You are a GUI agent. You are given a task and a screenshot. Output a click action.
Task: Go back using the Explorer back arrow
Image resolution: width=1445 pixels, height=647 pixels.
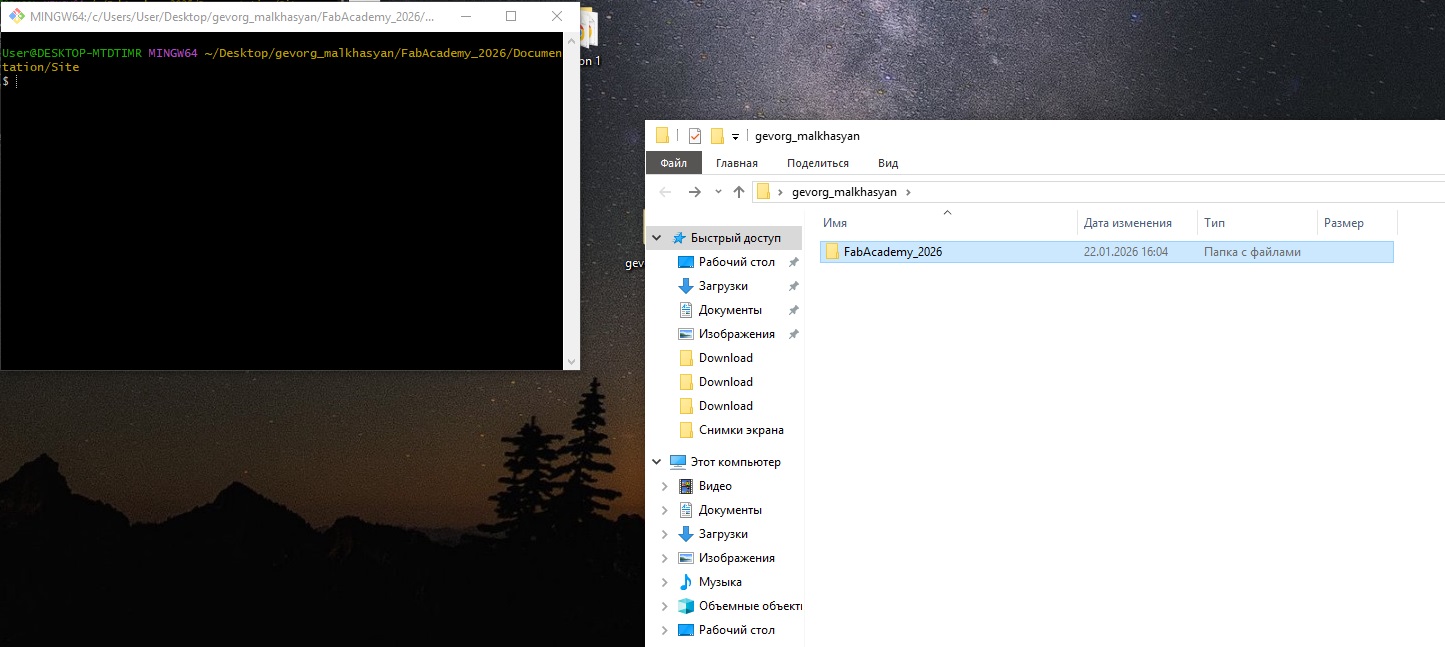(666, 192)
